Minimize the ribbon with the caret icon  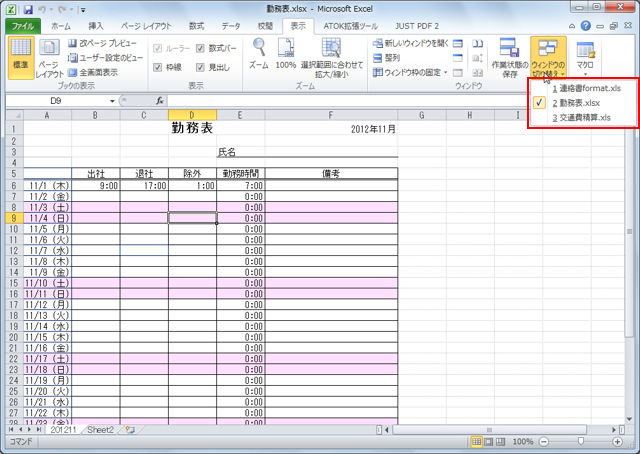coord(572,26)
